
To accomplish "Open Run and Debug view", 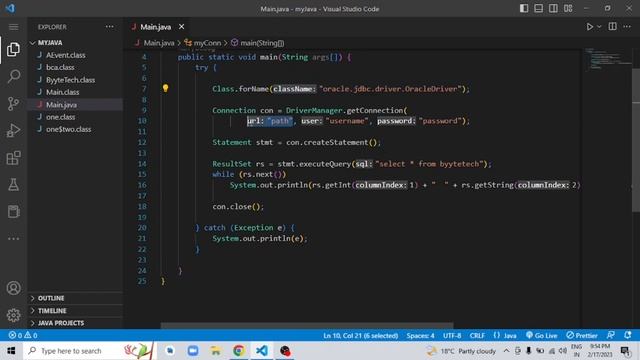I will (x=13, y=131).
